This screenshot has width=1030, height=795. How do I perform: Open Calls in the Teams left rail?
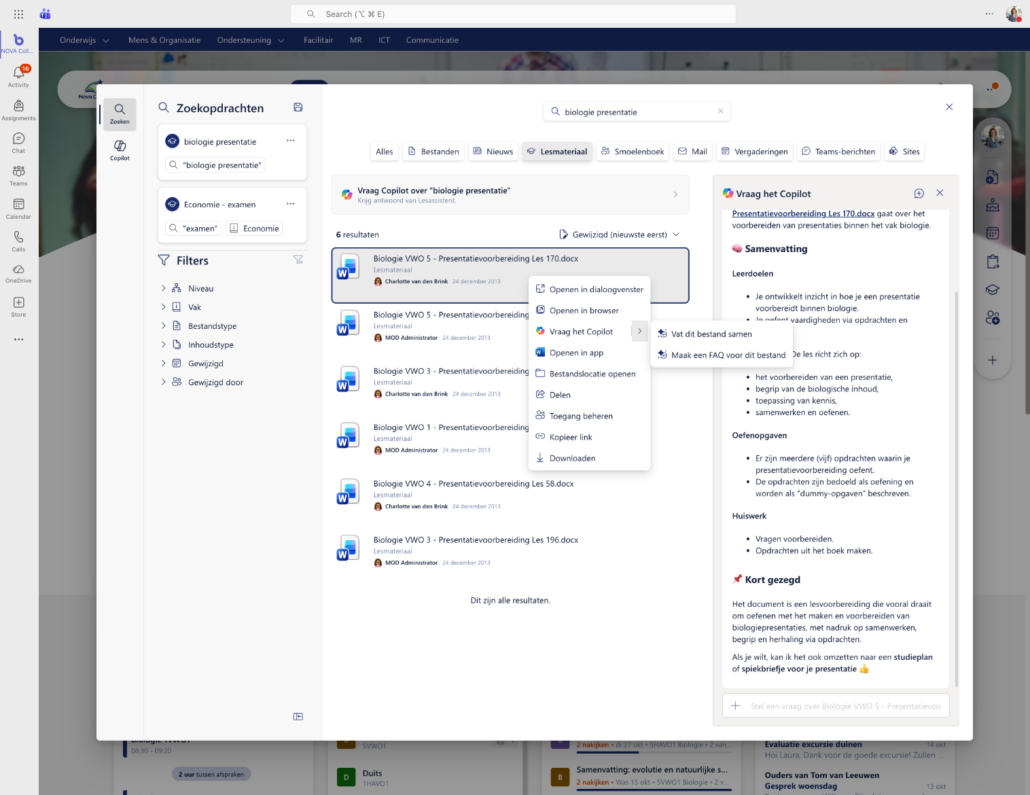pyautogui.click(x=18, y=241)
